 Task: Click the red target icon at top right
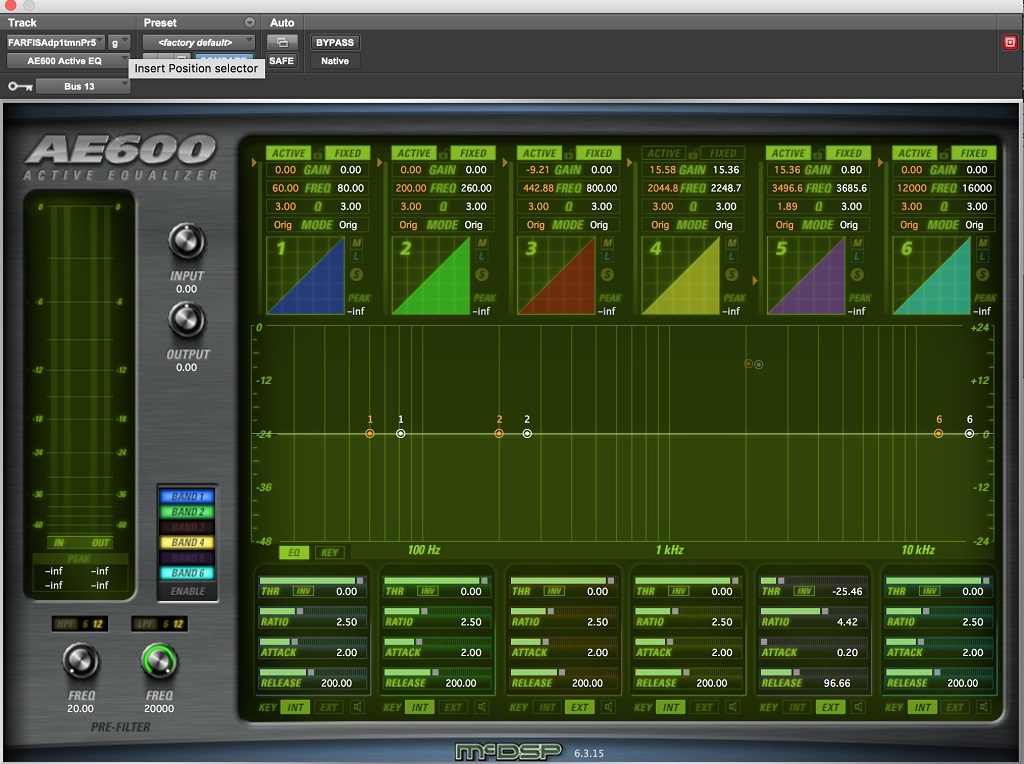pos(1010,42)
